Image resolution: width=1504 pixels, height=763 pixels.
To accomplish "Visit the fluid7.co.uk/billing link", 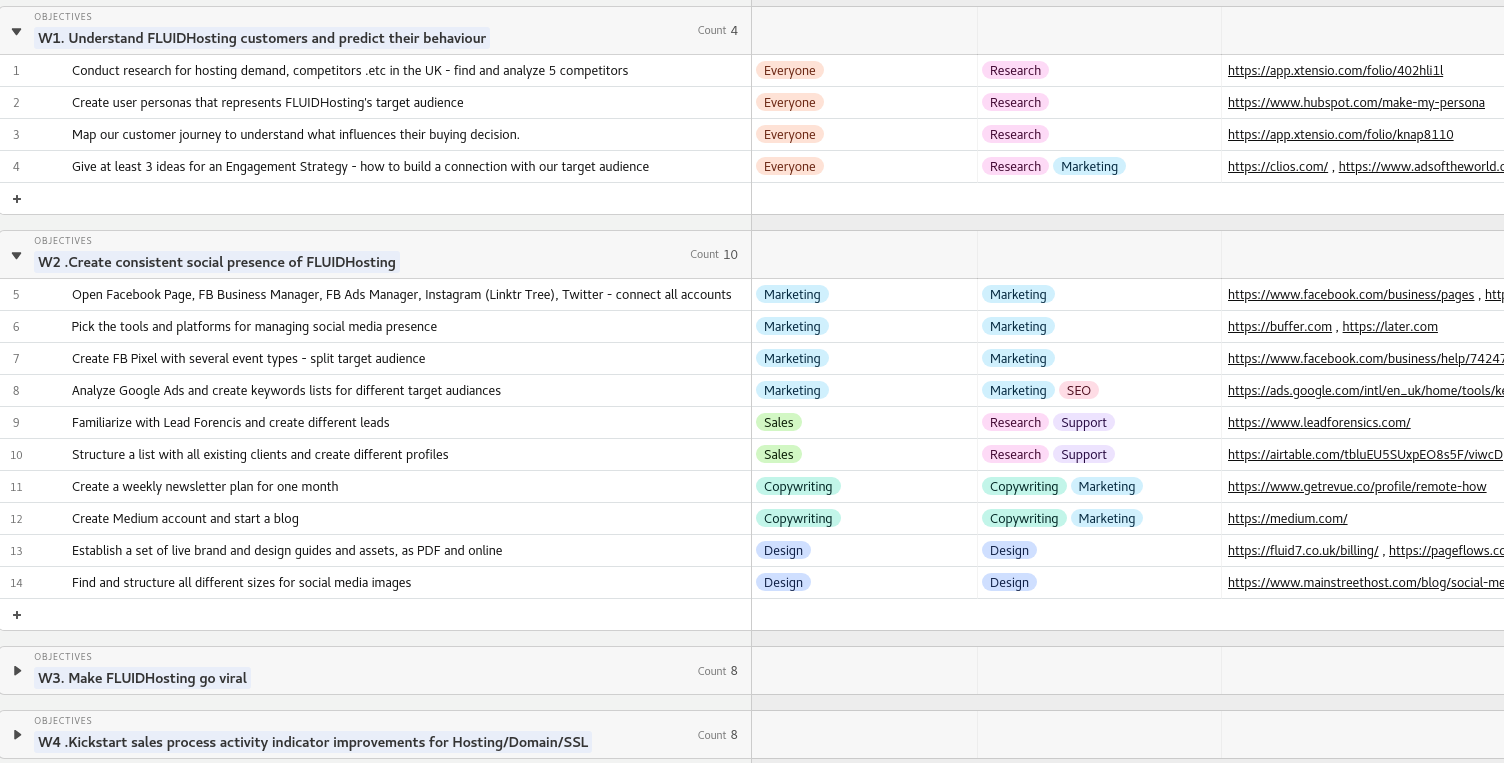I will pyautogui.click(x=1303, y=550).
